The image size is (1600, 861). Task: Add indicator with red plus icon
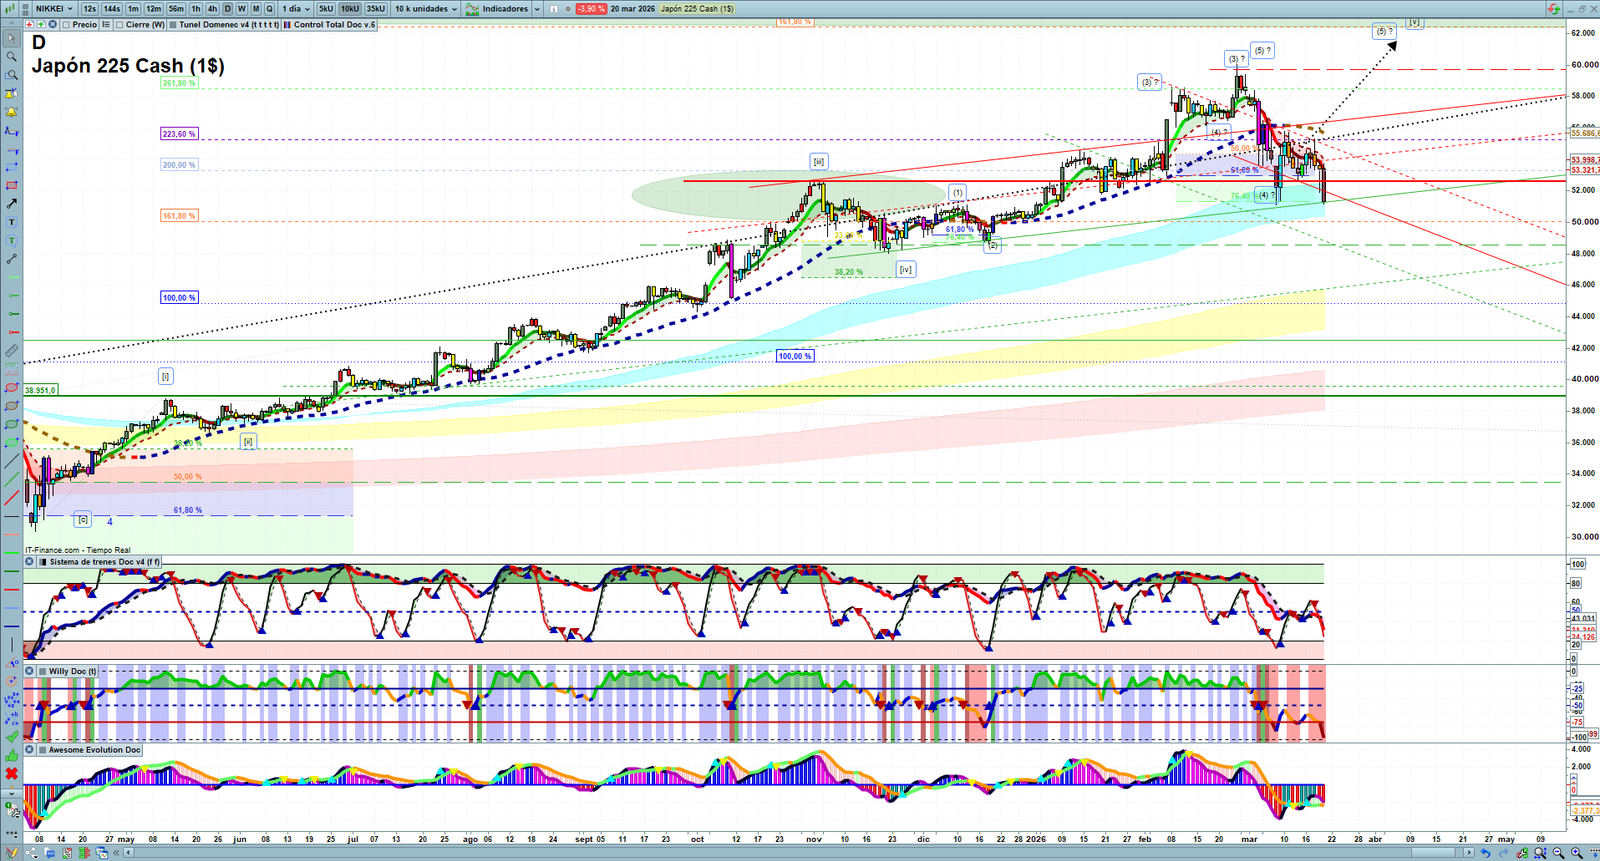[29, 25]
